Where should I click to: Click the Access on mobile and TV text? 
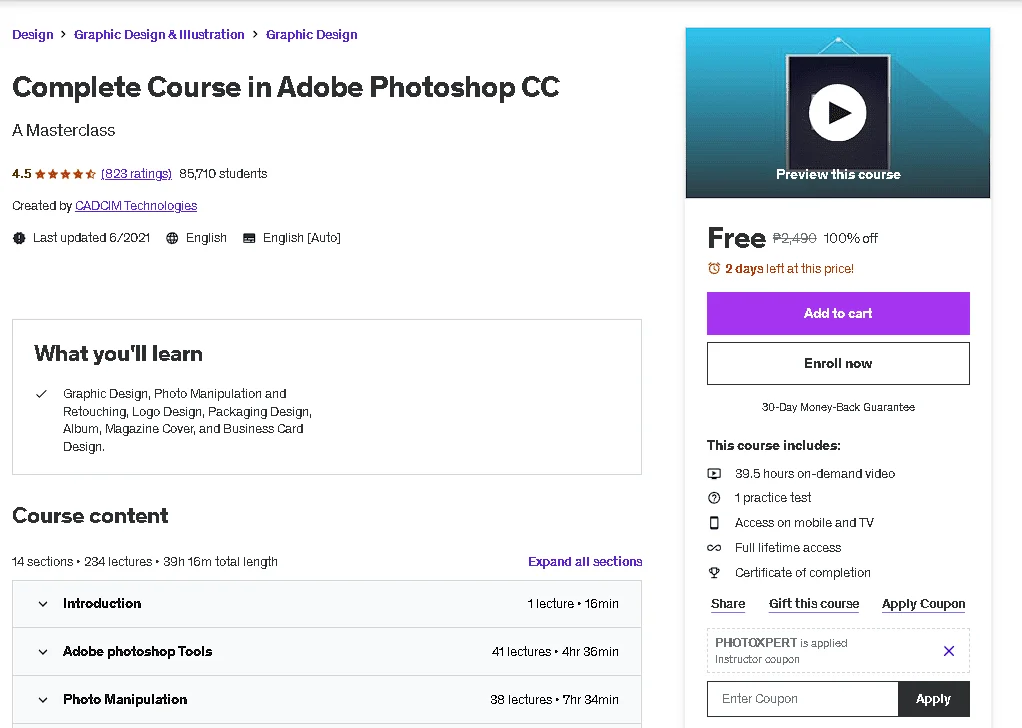point(804,523)
